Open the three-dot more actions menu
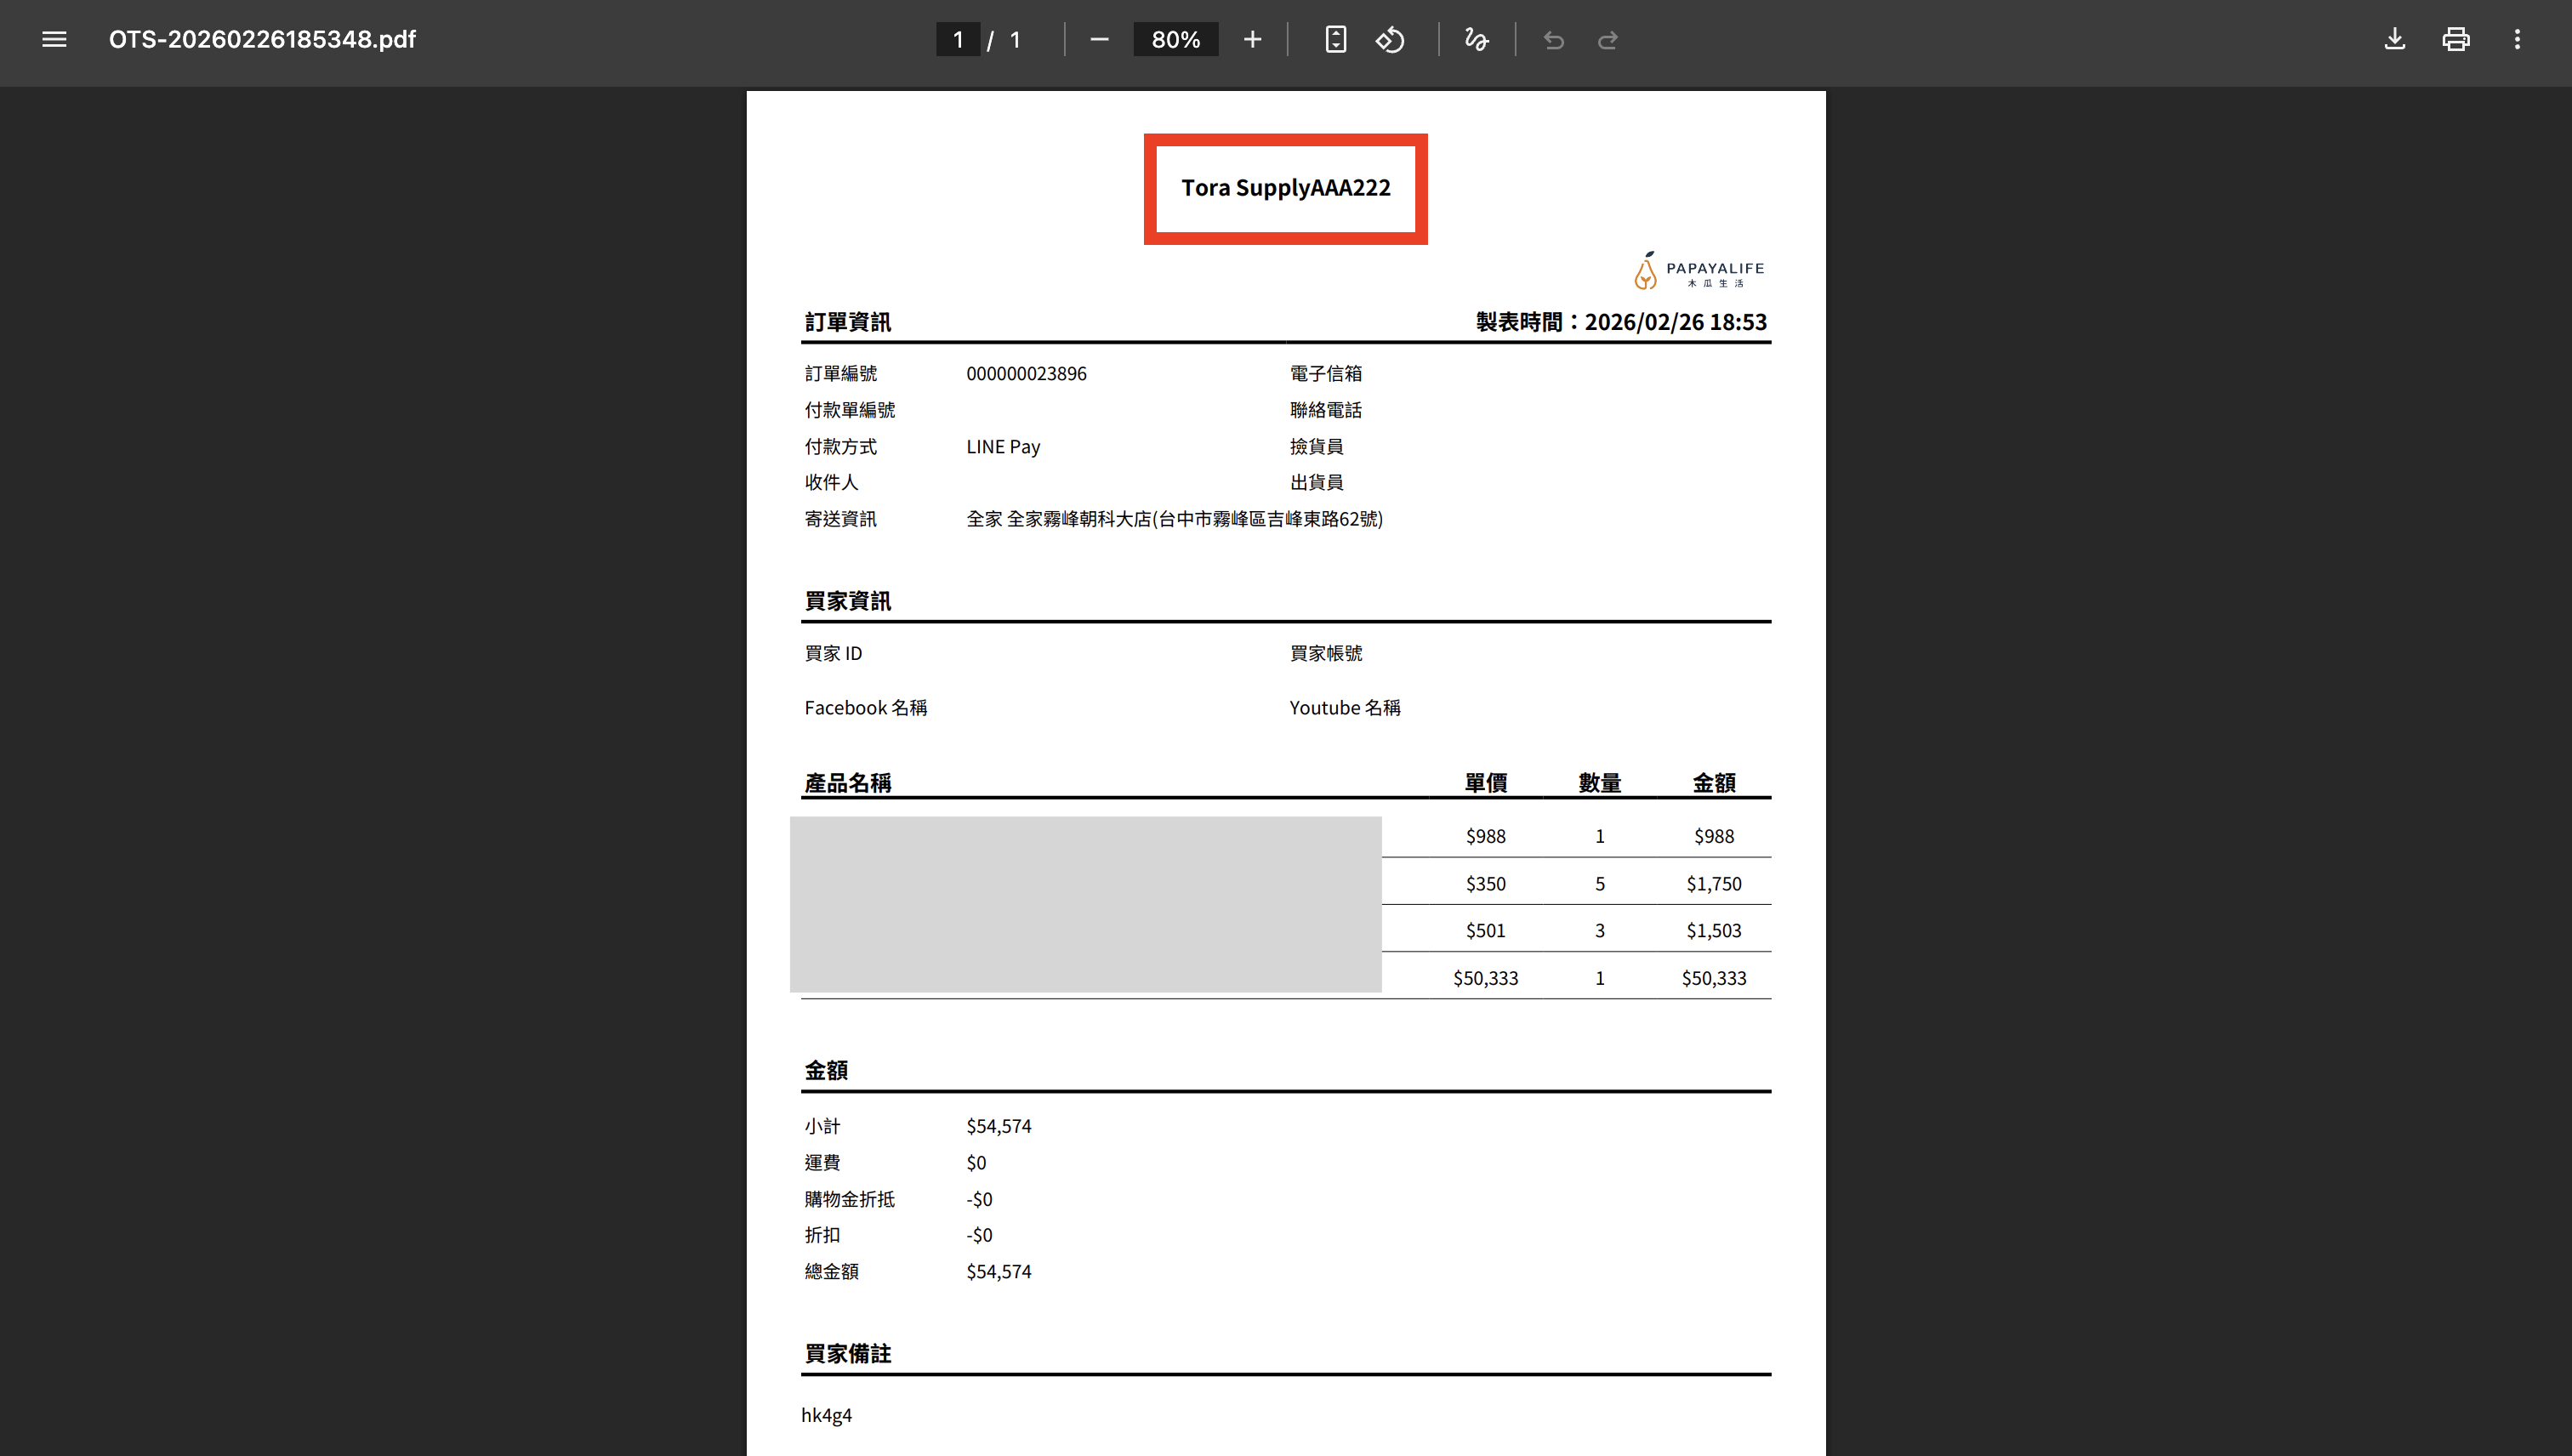 point(2517,40)
